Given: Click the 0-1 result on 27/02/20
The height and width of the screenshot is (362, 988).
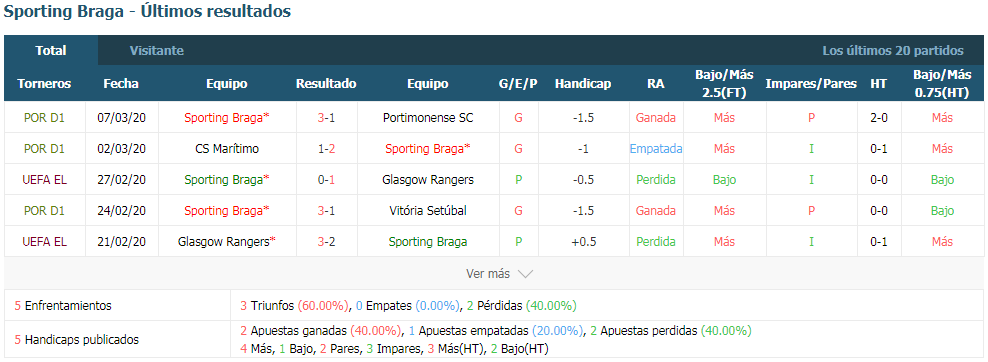Looking at the screenshot, I should tap(326, 179).
